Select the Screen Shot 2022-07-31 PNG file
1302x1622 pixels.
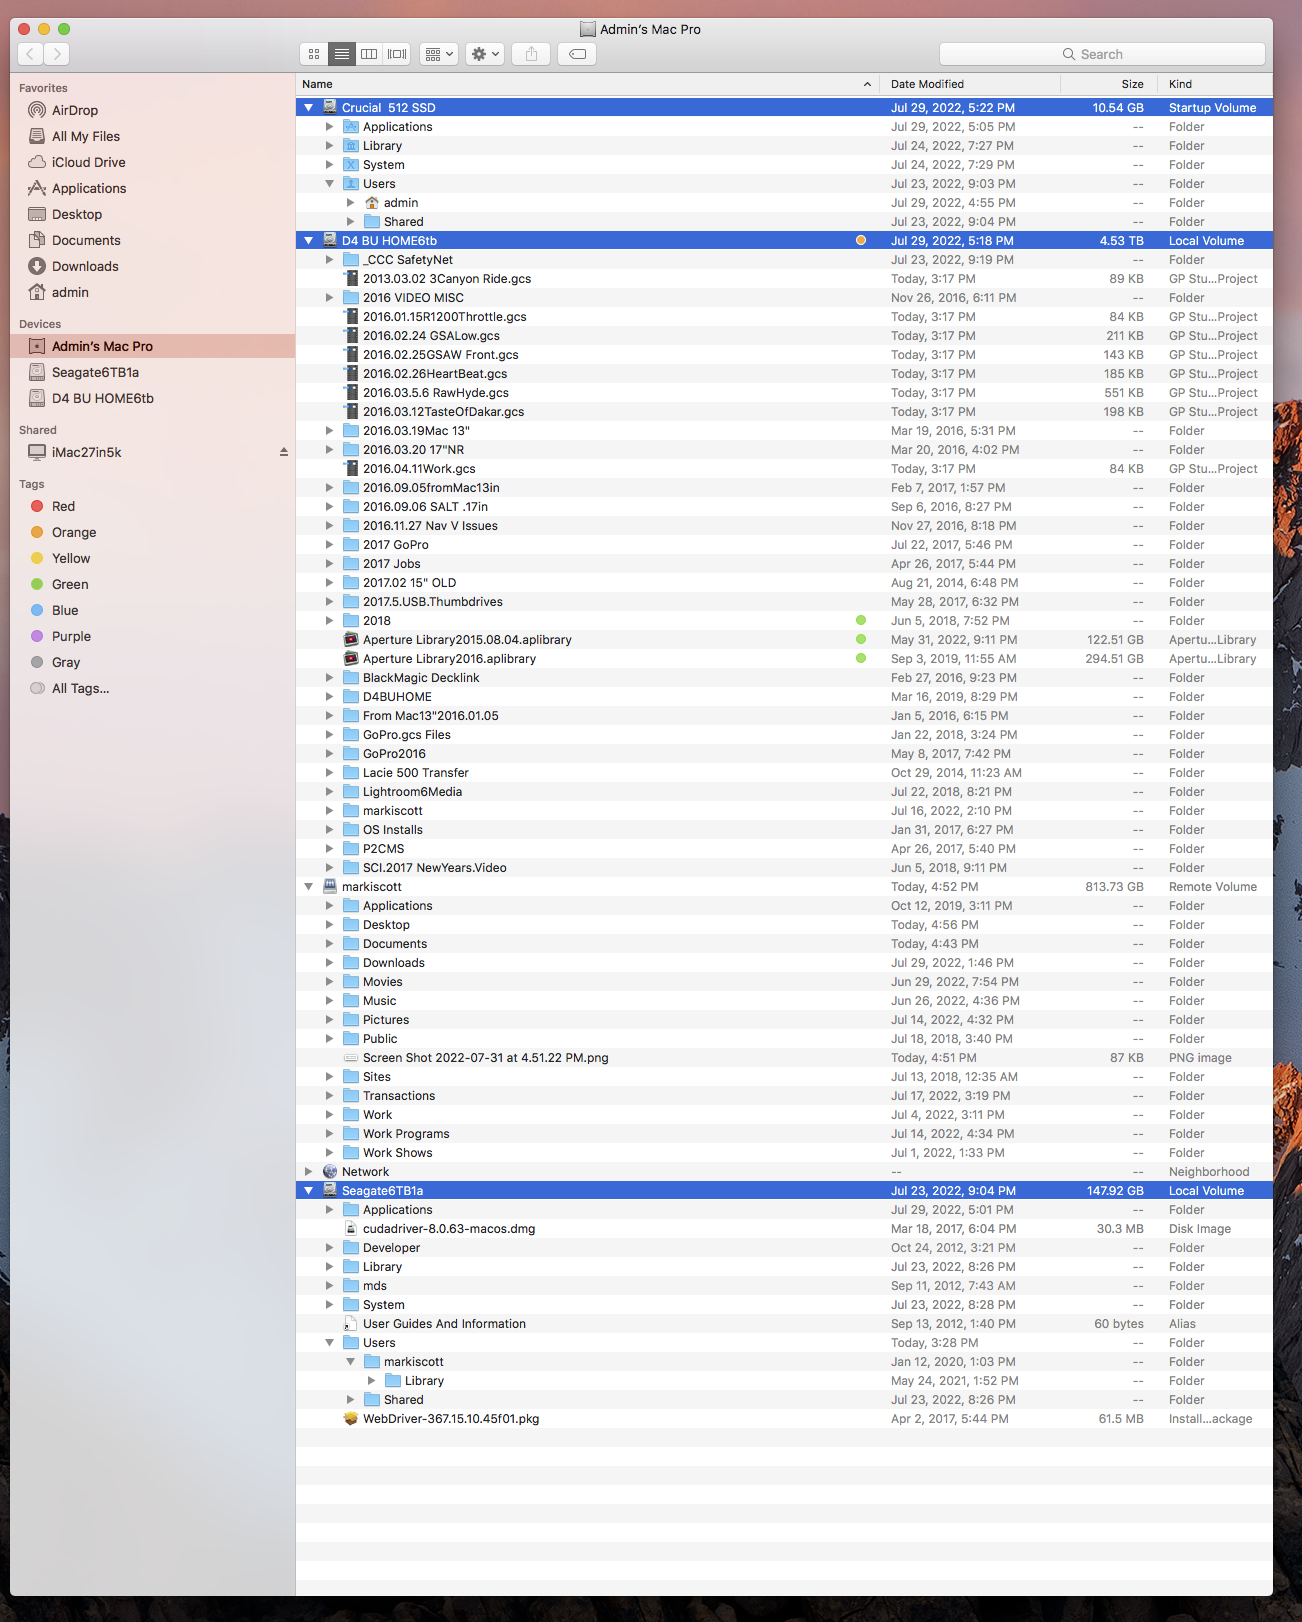pyautogui.click(x=485, y=1057)
